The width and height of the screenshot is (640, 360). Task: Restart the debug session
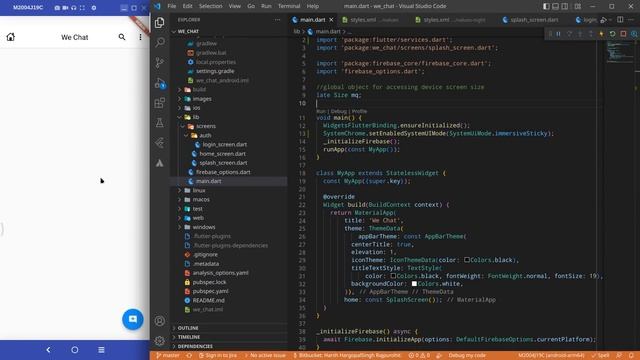click(x=612, y=34)
